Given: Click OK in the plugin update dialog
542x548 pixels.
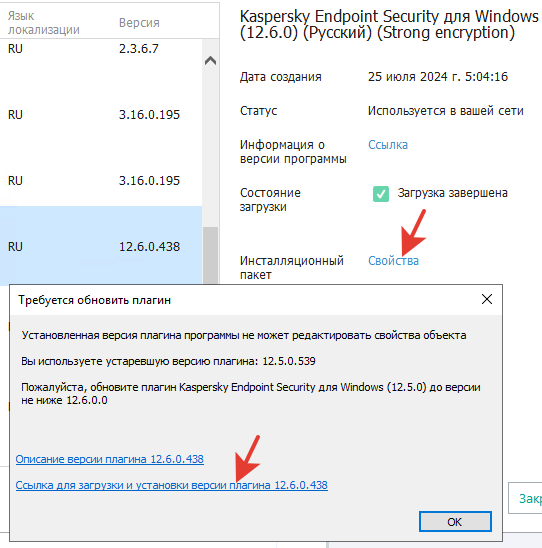Looking at the screenshot, I should coord(455,522).
